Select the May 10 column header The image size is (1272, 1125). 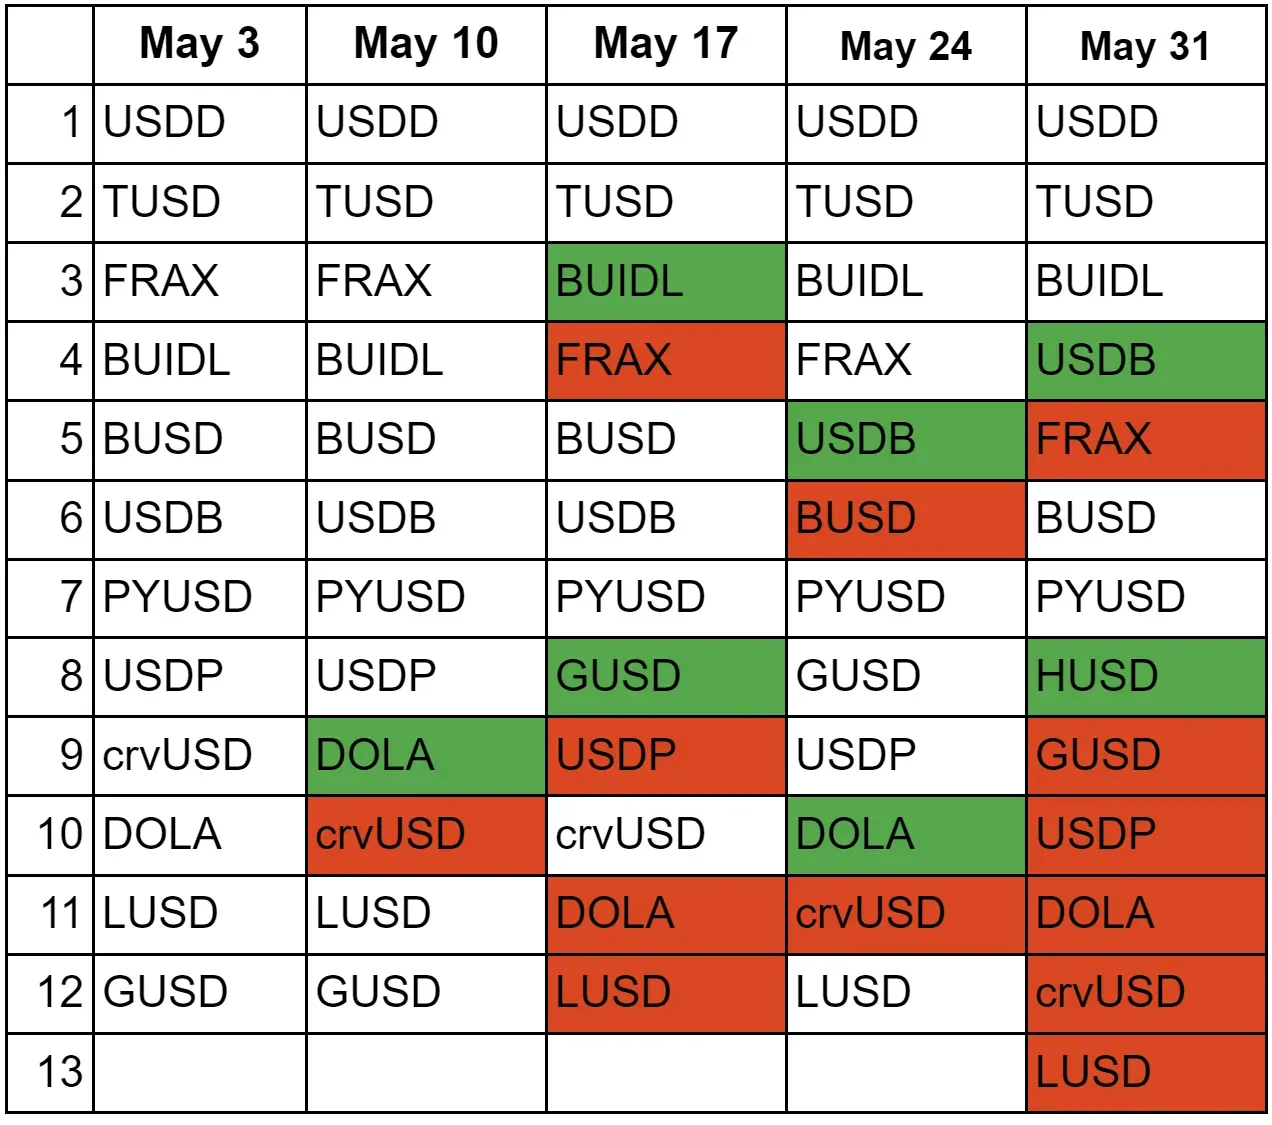[x=426, y=44]
